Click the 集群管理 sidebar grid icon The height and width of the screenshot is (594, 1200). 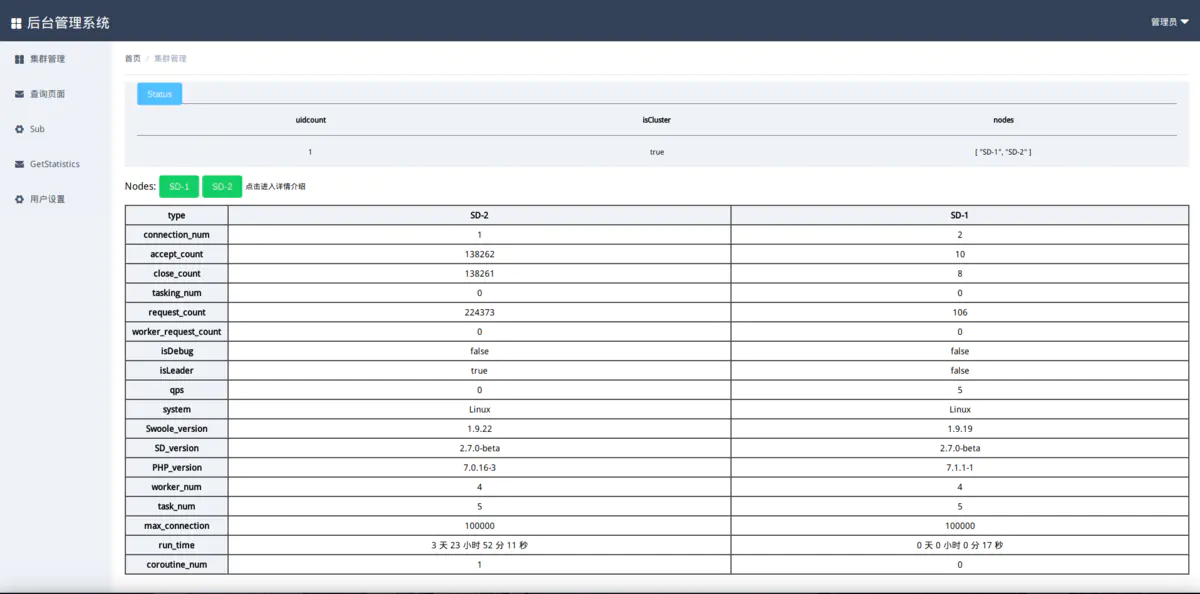(x=19, y=59)
